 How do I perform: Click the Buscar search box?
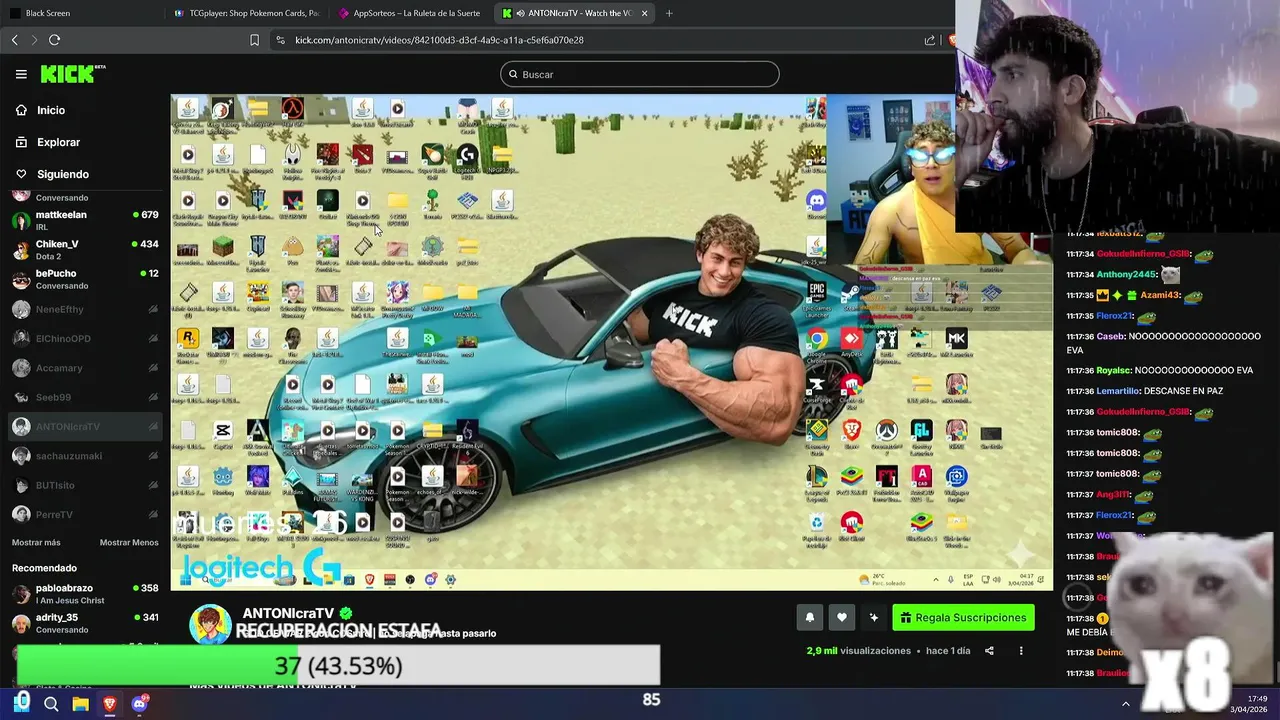(x=639, y=74)
